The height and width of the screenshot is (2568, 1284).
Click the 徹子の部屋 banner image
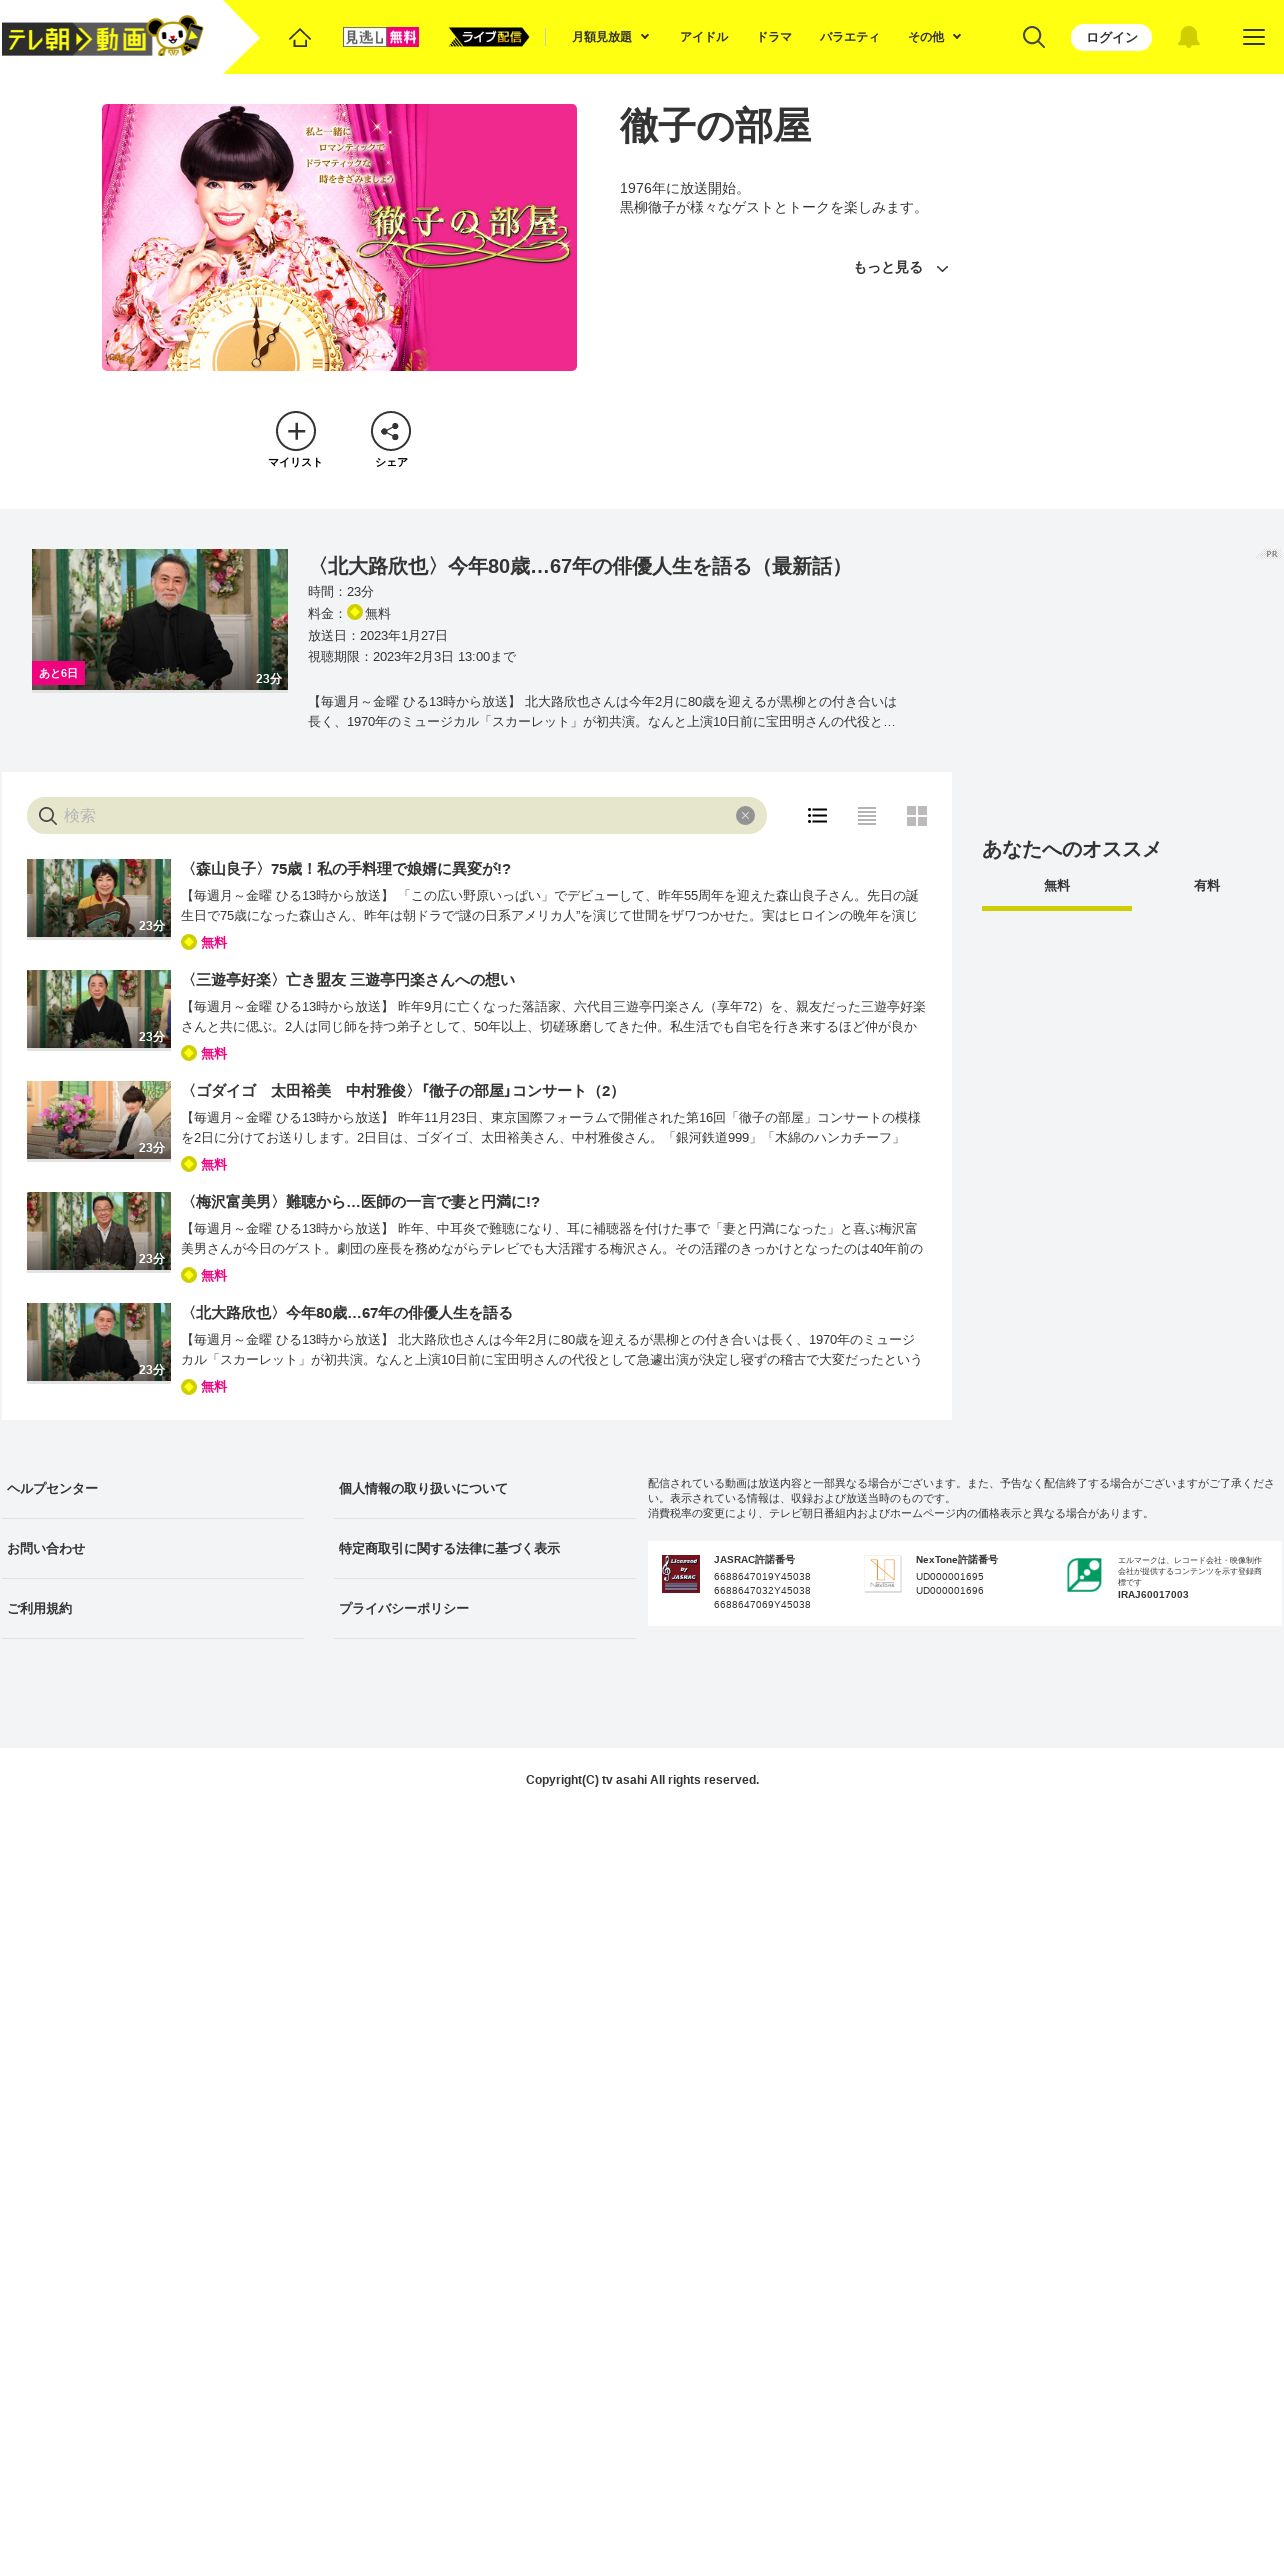(339, 237)
